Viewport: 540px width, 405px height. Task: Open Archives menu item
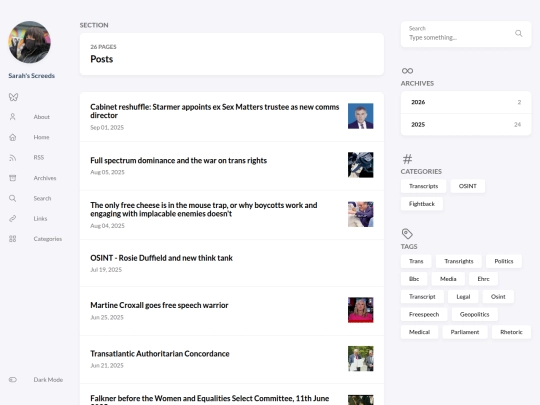click(x=45, y=178)
